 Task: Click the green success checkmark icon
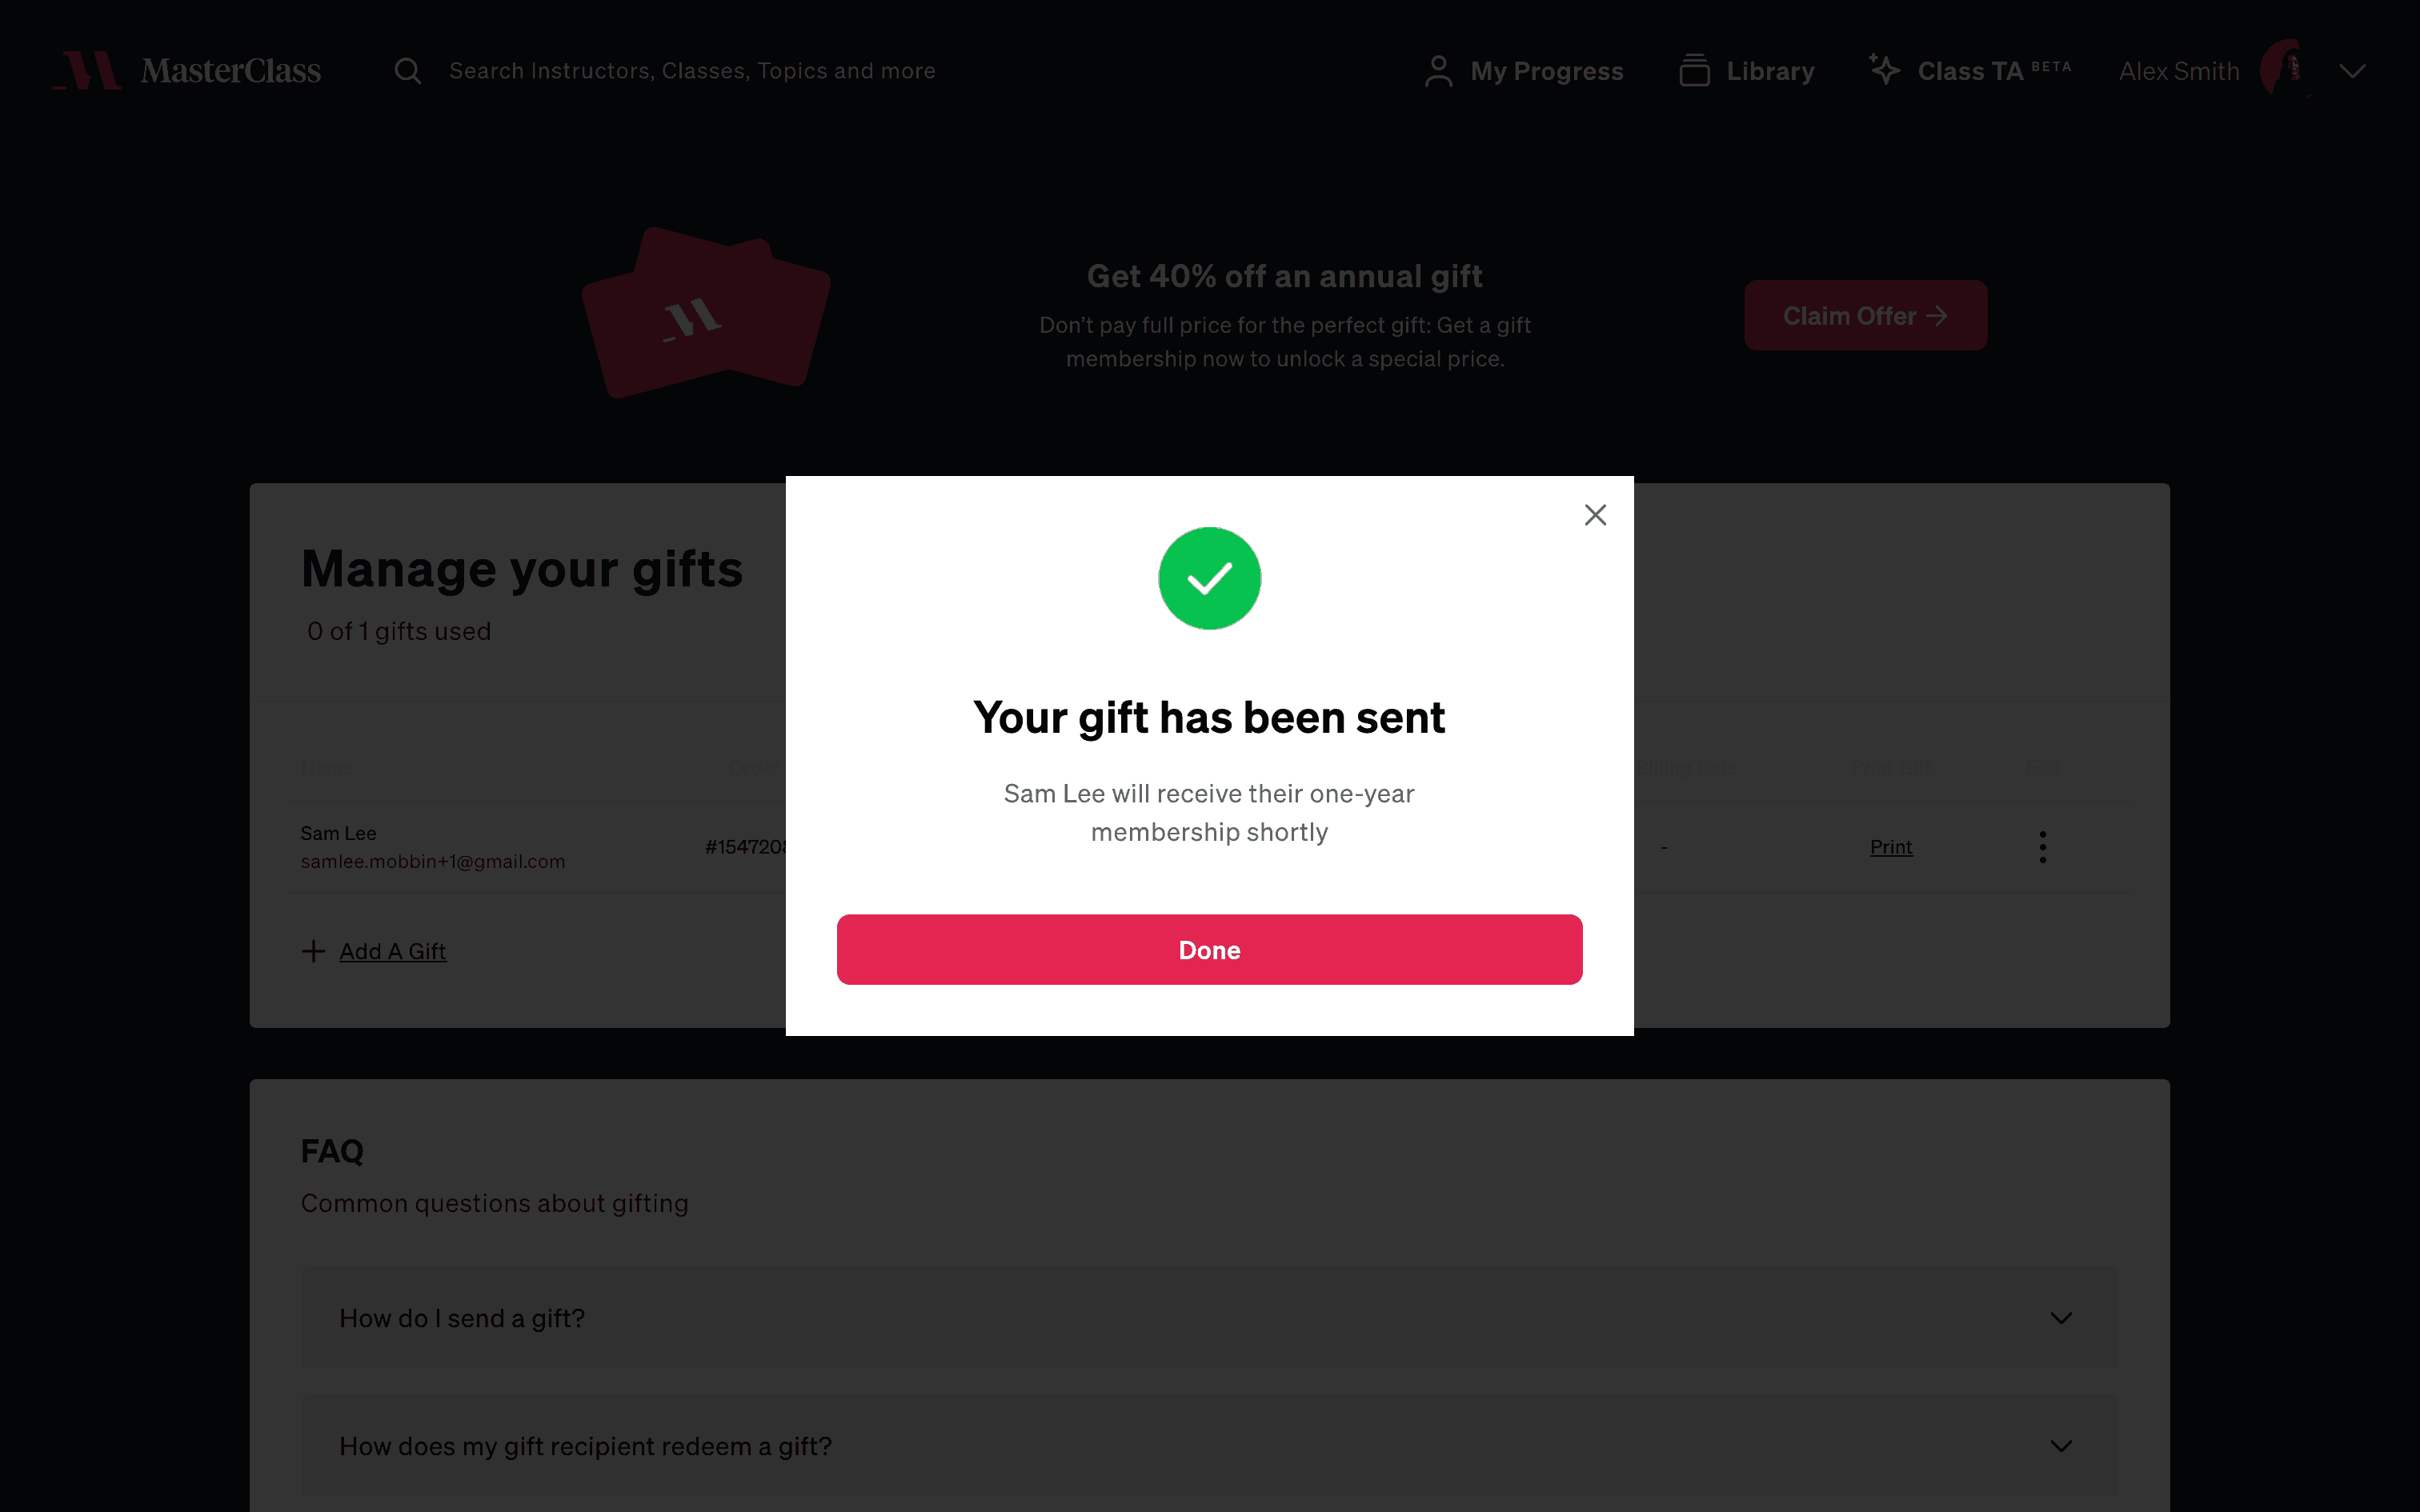1209,578
